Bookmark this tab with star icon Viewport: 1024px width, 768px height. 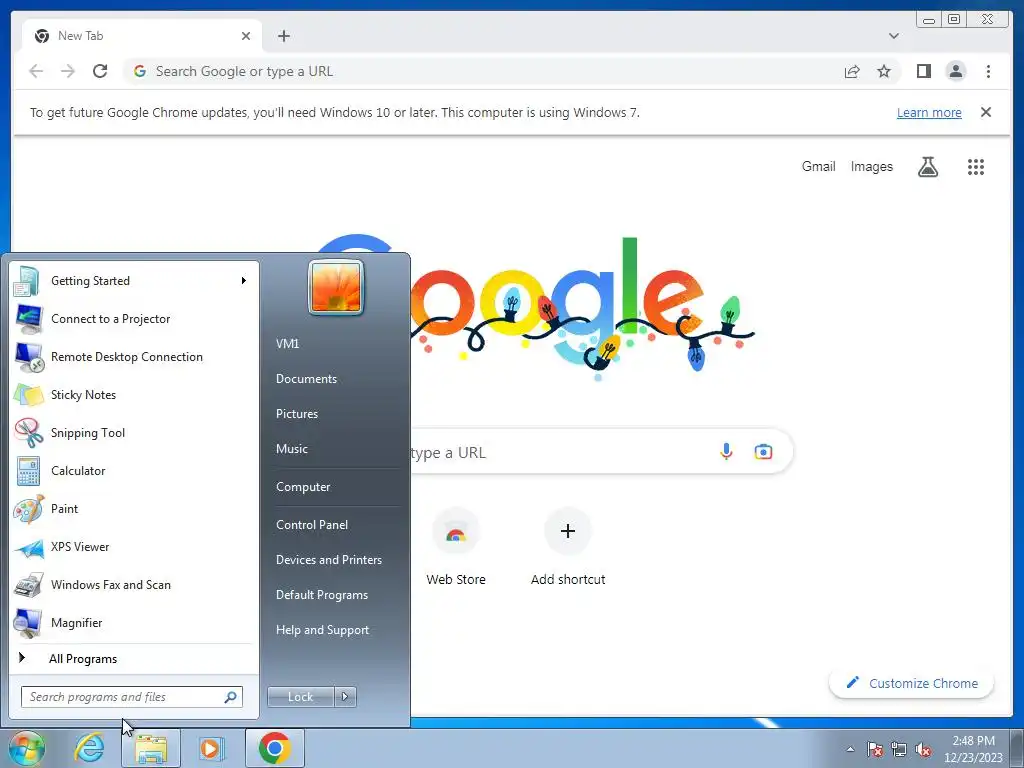[884, 71]
